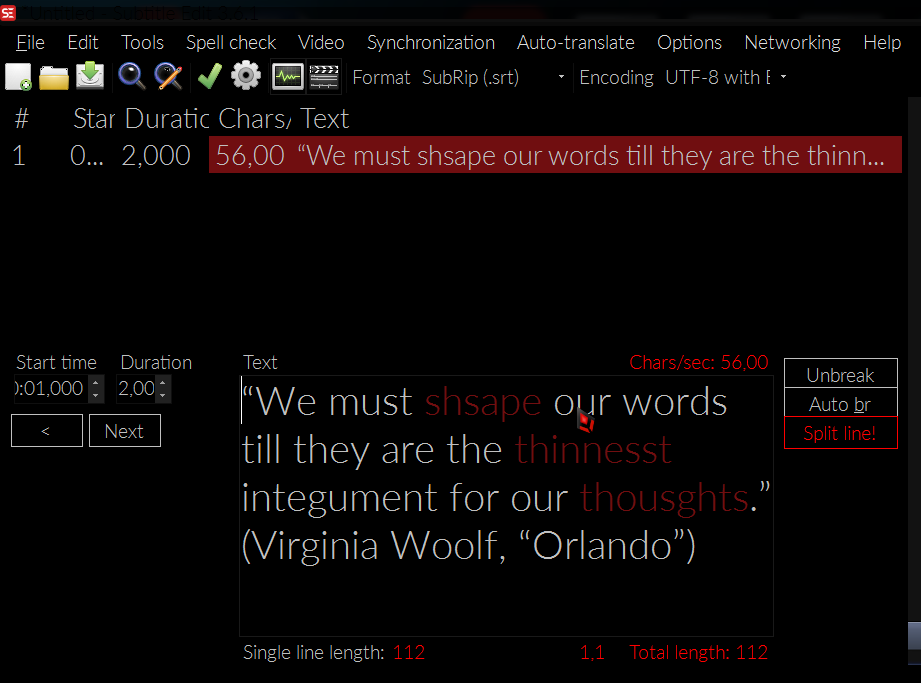The width and height of the screenshot is (921, 683).
Task: Expand the Format SubRip (.srt) dropdown
Action: pyautogui.click(x=561, y=77)
